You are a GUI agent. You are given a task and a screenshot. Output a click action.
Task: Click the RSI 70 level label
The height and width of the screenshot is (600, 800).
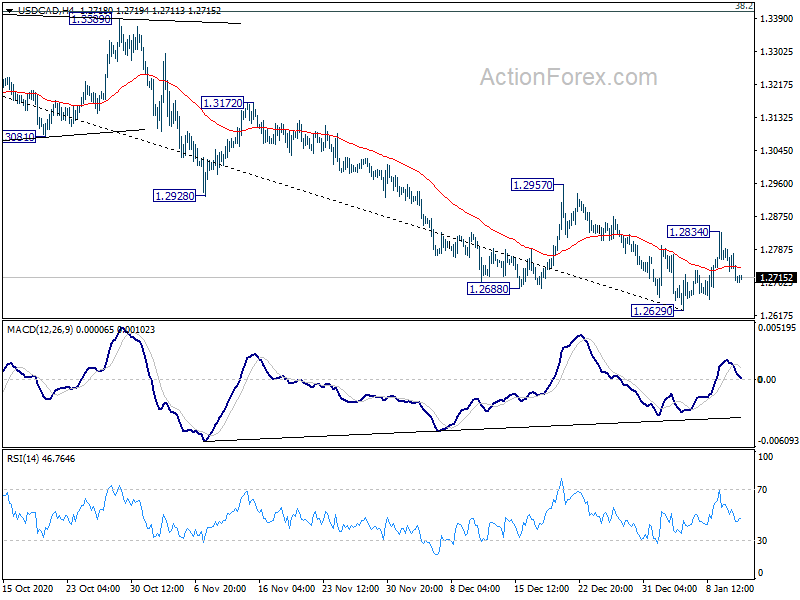[762, 490]
